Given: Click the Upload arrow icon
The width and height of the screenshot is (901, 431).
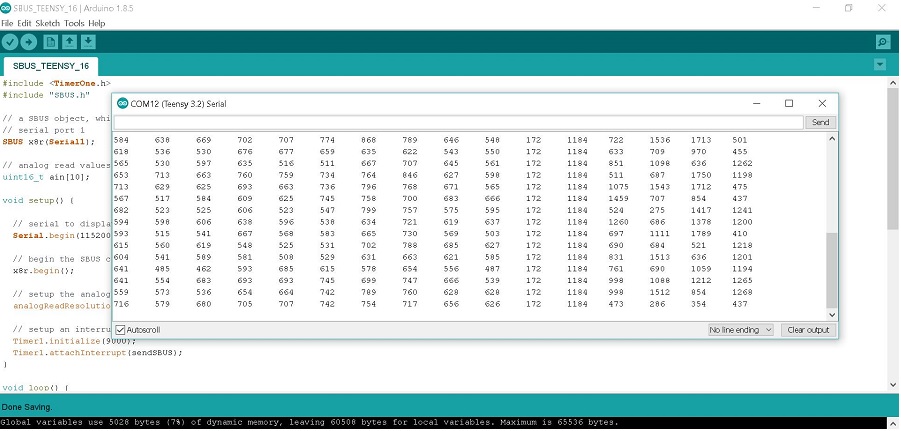Looking at the screenshot, I should click(29, 42).
